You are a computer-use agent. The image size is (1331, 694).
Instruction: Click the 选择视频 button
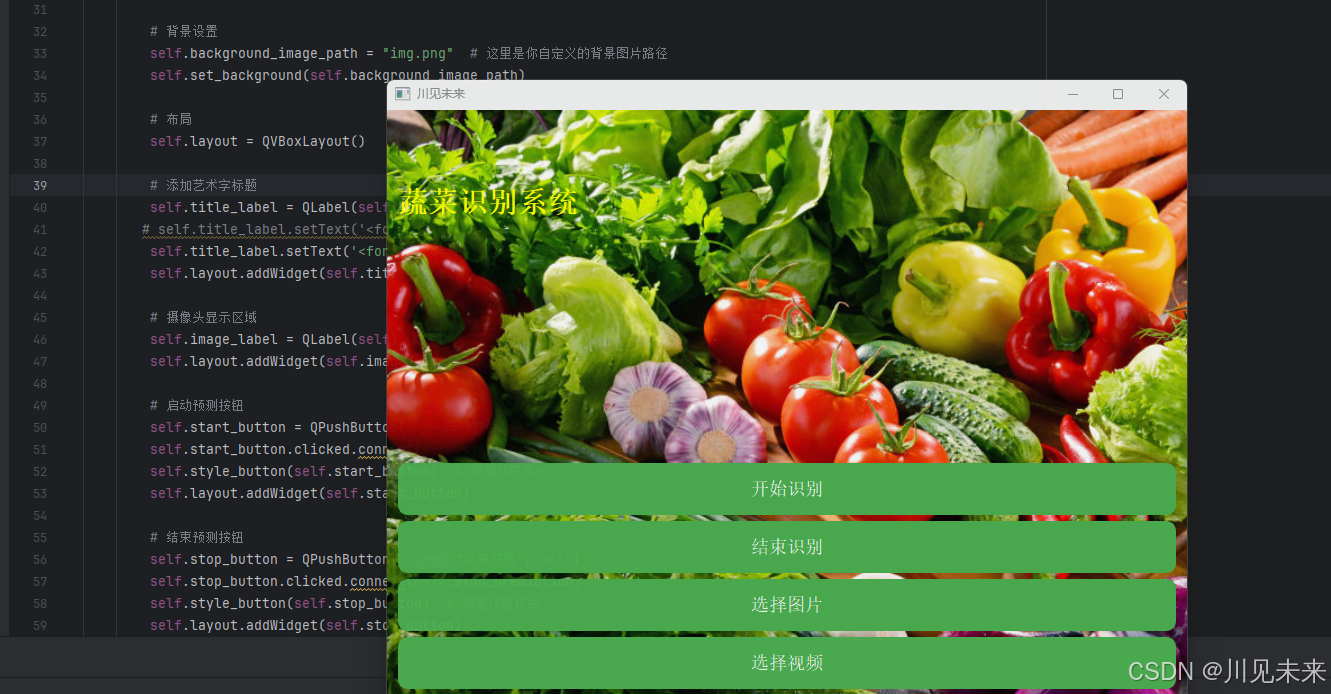[x=786, y=663]
